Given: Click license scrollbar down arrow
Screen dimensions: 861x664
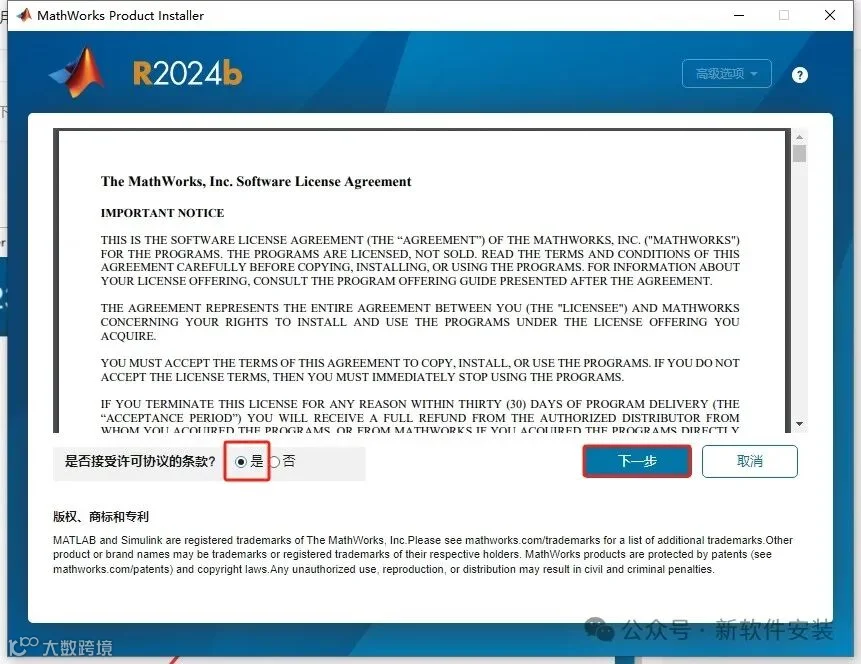Looking at the screenshot, I should point(800,423).
